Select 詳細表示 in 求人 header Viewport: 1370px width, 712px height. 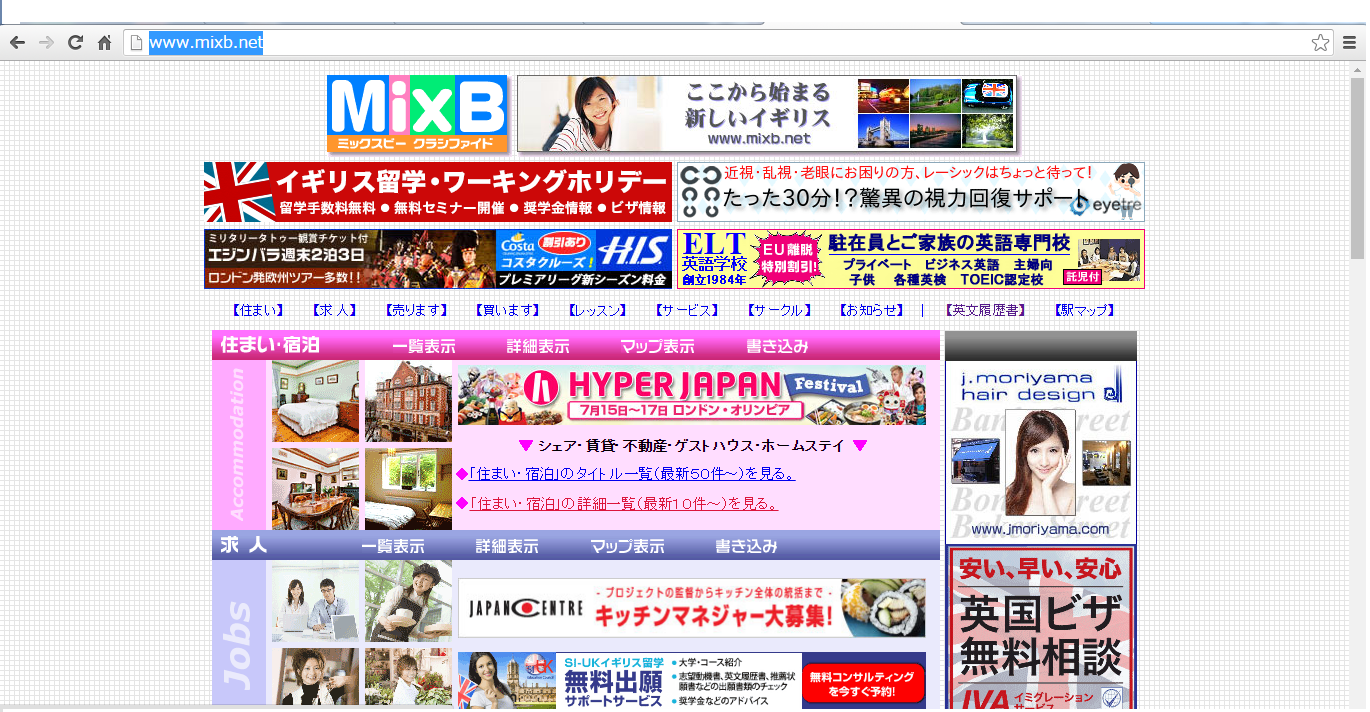click(x=507, y=547)
